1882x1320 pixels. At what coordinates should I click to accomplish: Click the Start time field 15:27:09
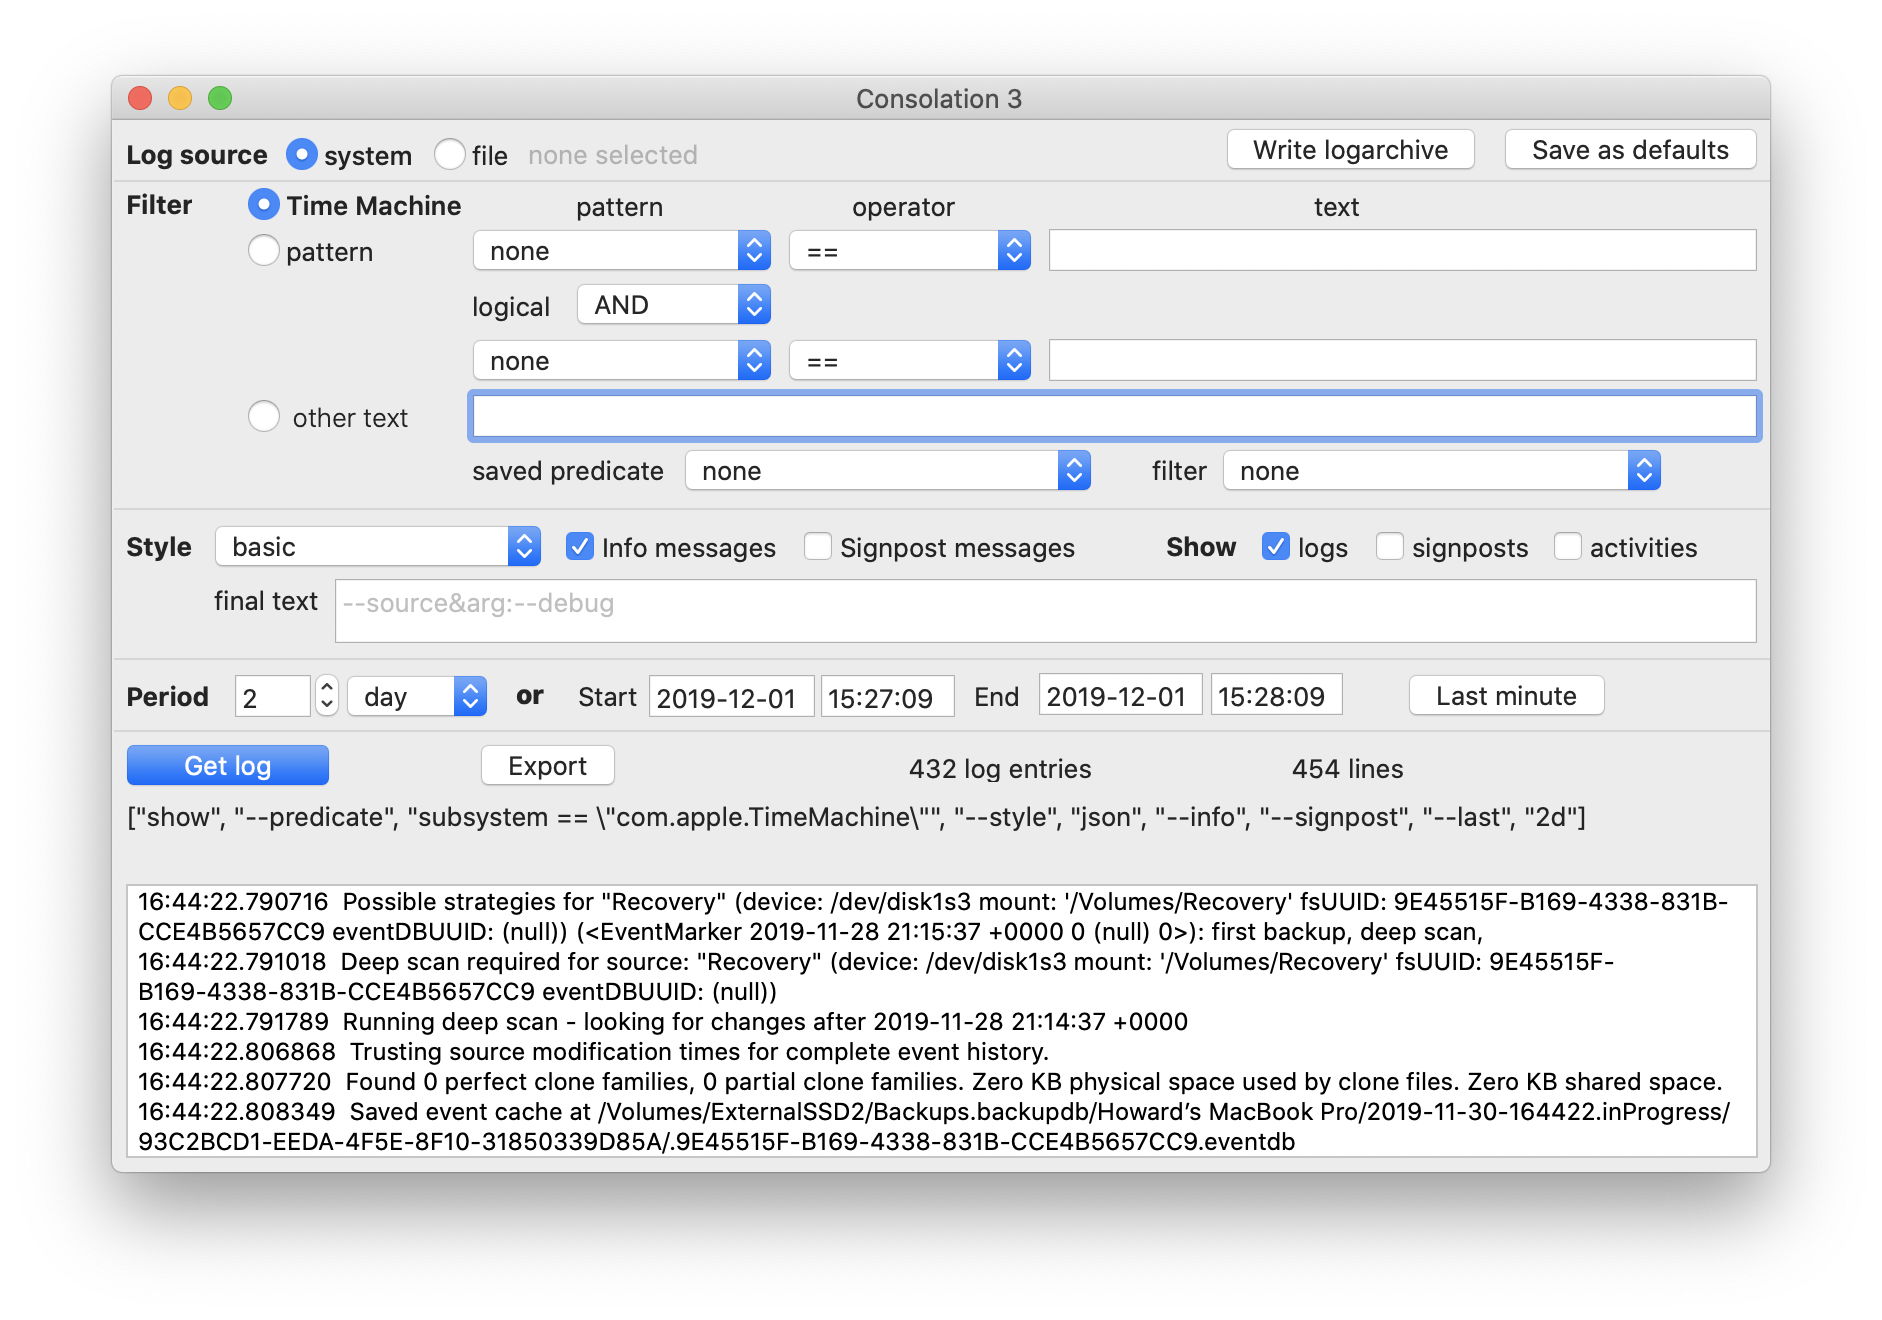click(886, 697)
